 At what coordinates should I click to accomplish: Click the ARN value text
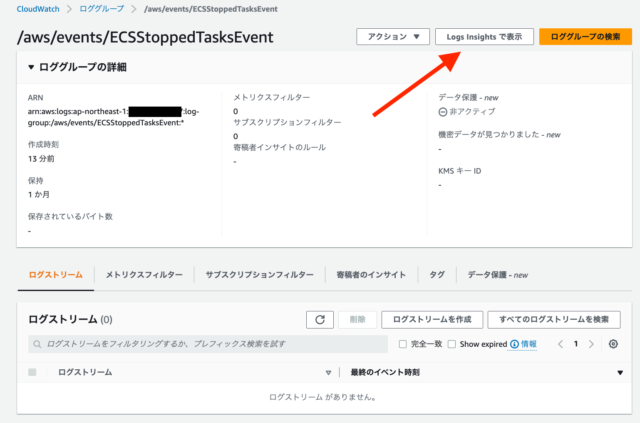point(113,117)
